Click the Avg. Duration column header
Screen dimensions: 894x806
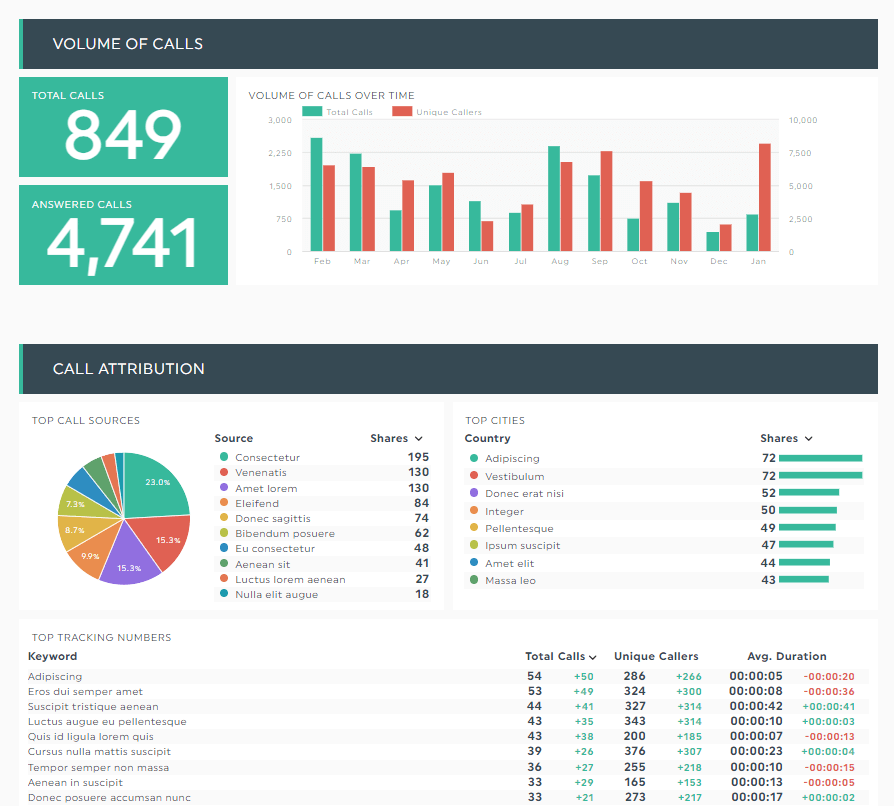click(x=786, y=656)
